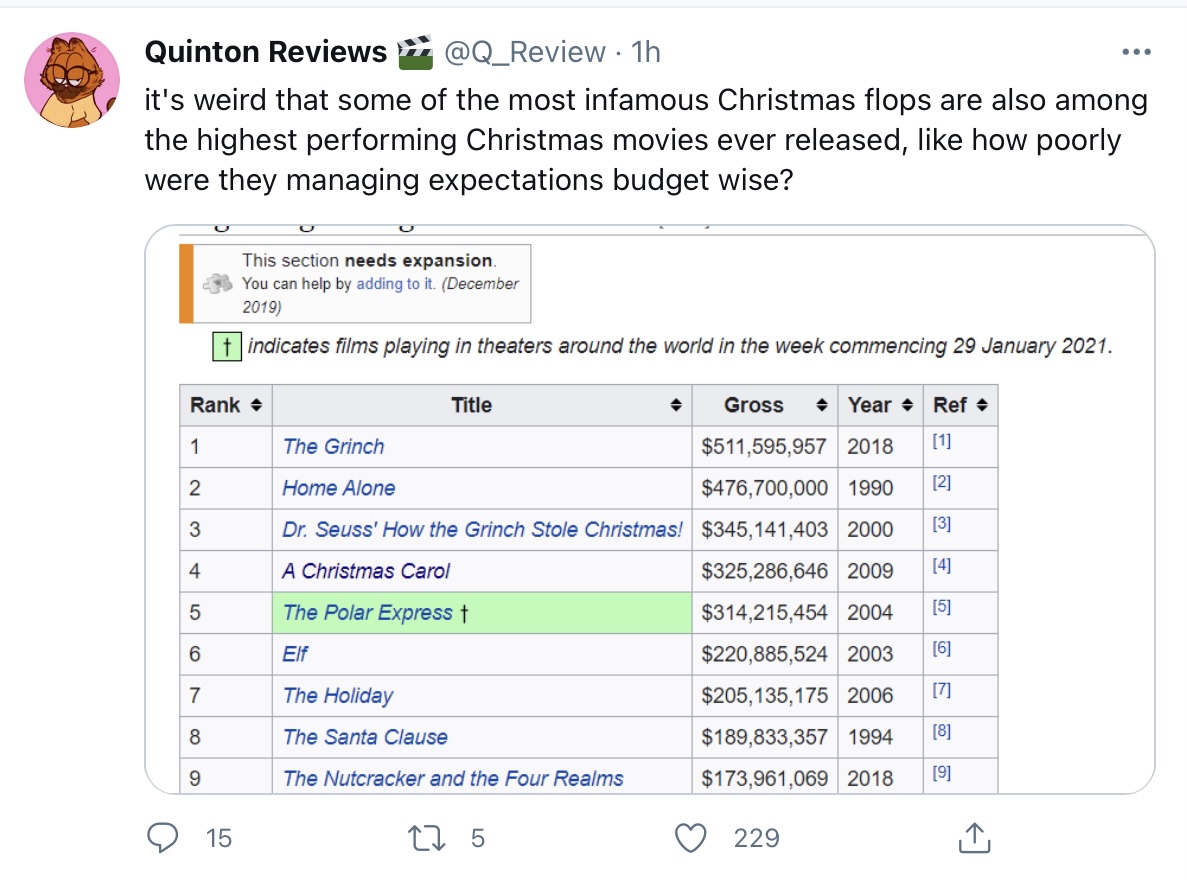Viewport: 1187px width, 880px height.
Task: Open Dr. Seuss' How the Grinch Stole Christmas! link
Action: [482, 529]
